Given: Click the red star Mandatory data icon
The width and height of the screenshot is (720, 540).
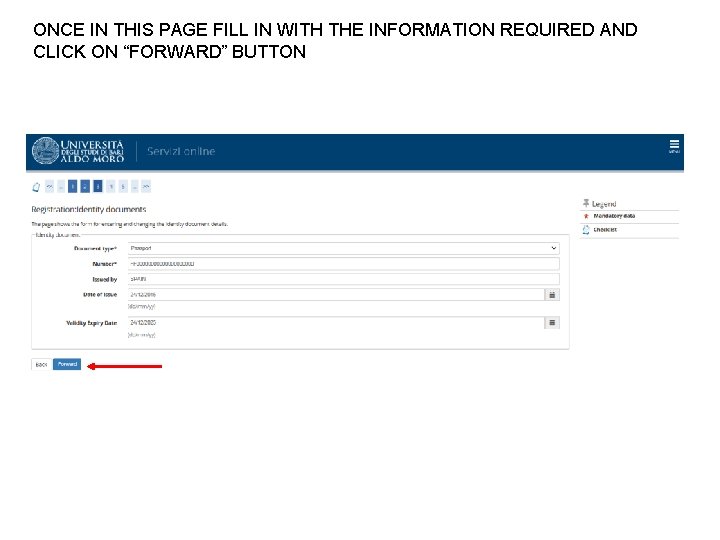Looking at the screenshot, I should [586, 216].
